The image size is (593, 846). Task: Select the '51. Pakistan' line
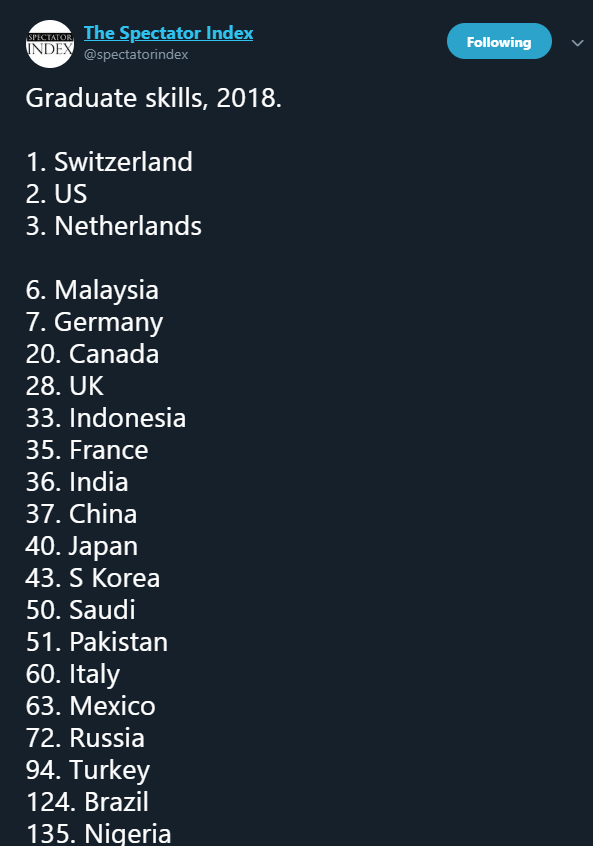97,642
